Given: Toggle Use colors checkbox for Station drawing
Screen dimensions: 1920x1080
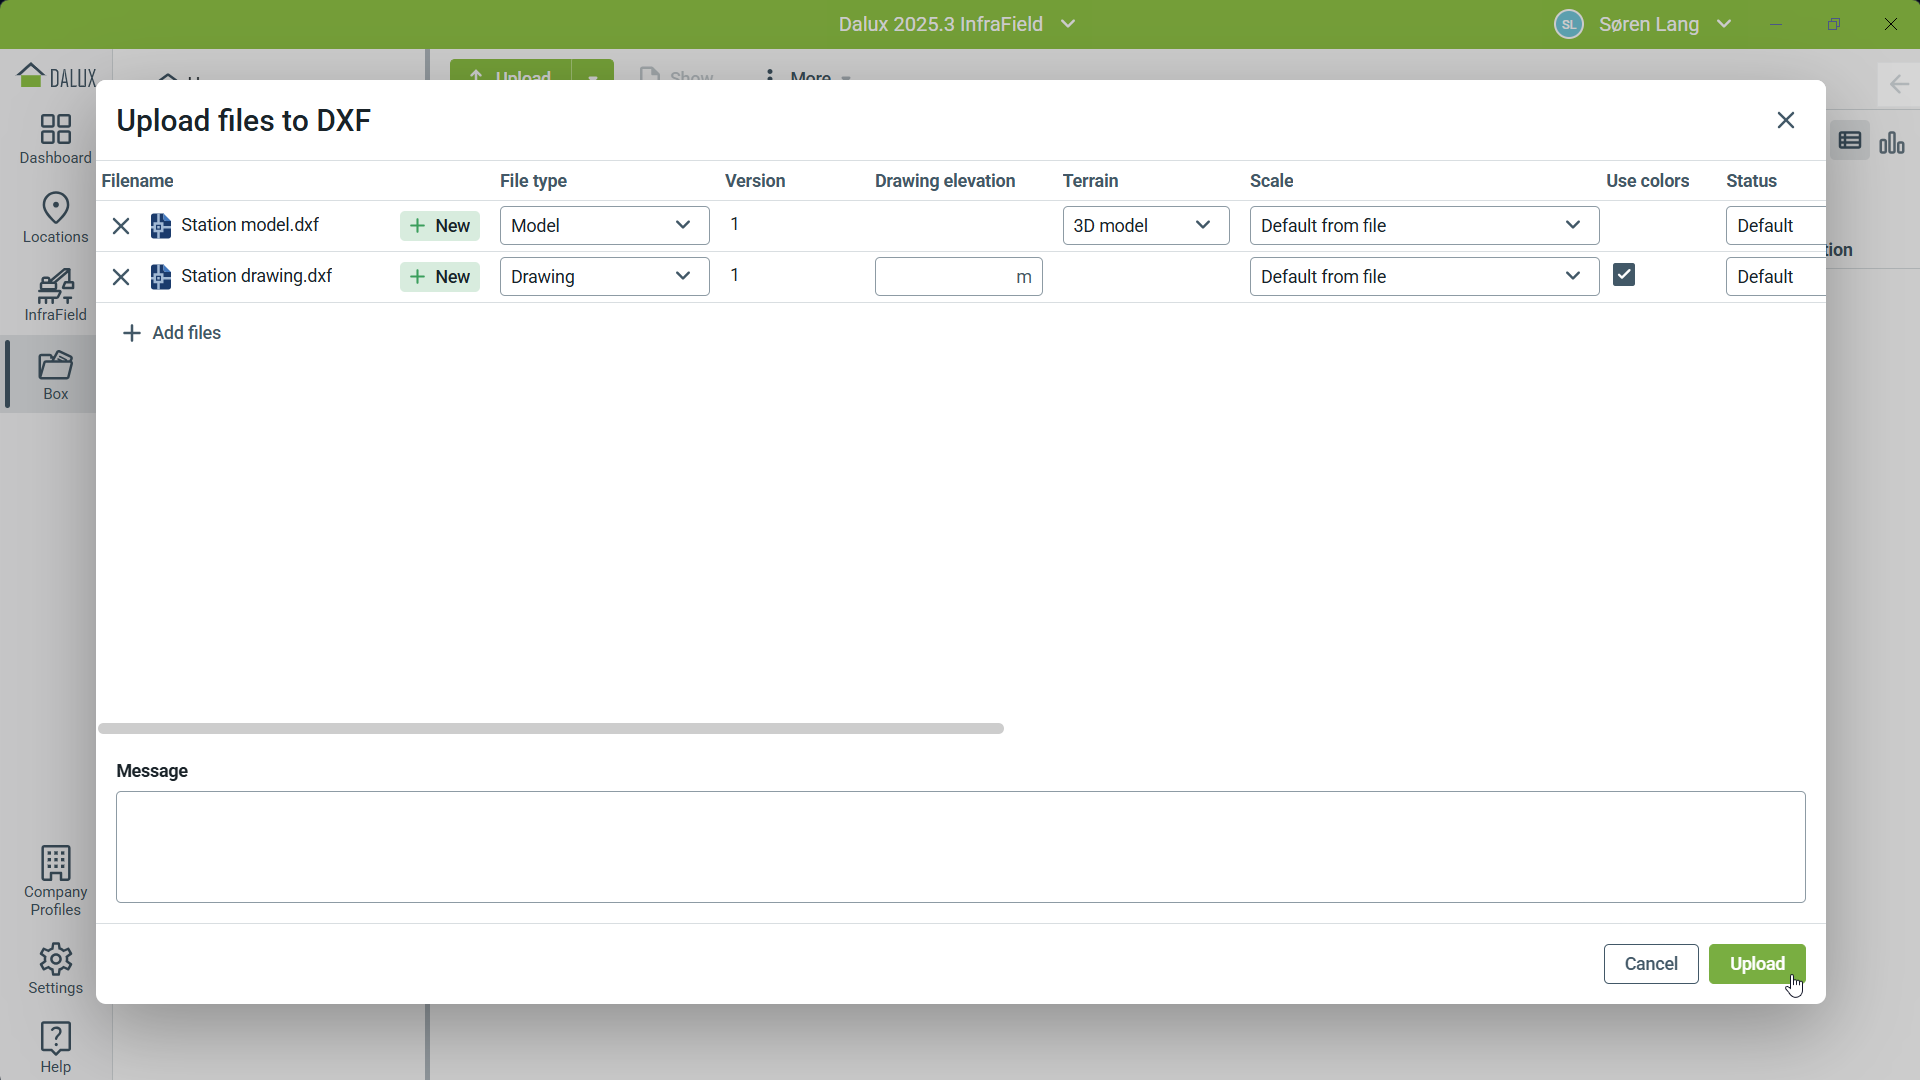Looking at the screenshot, I should (x=1624, y=275).
